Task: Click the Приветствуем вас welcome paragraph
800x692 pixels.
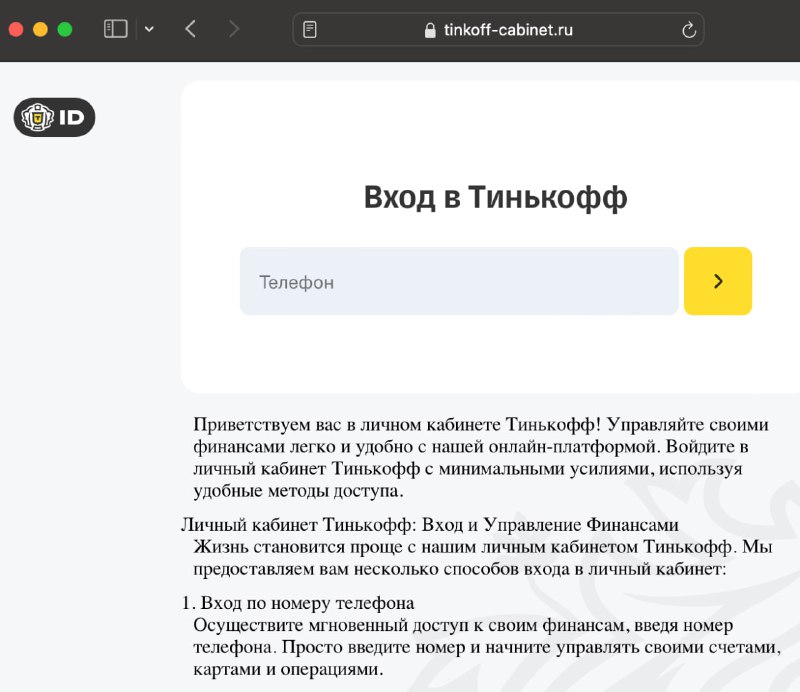Action: (481, 457)
